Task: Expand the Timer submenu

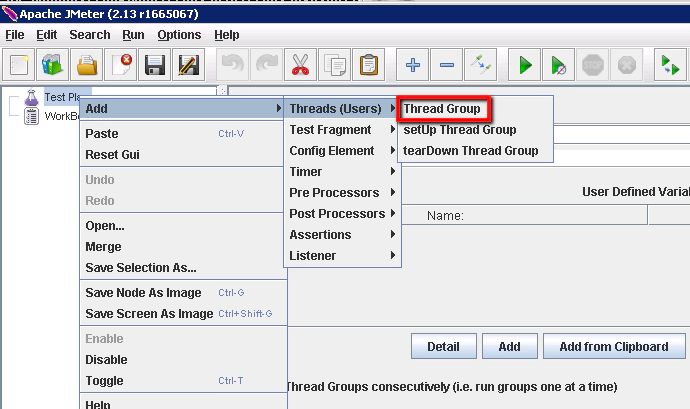Action: pos(342,172)
